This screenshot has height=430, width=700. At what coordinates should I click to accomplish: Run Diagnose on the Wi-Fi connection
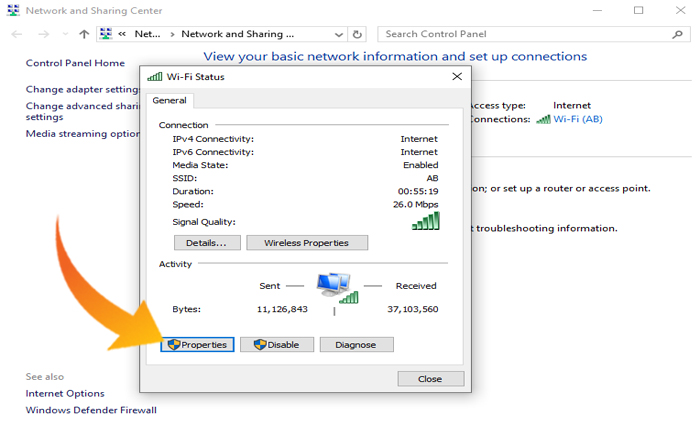tap(355, 344)
